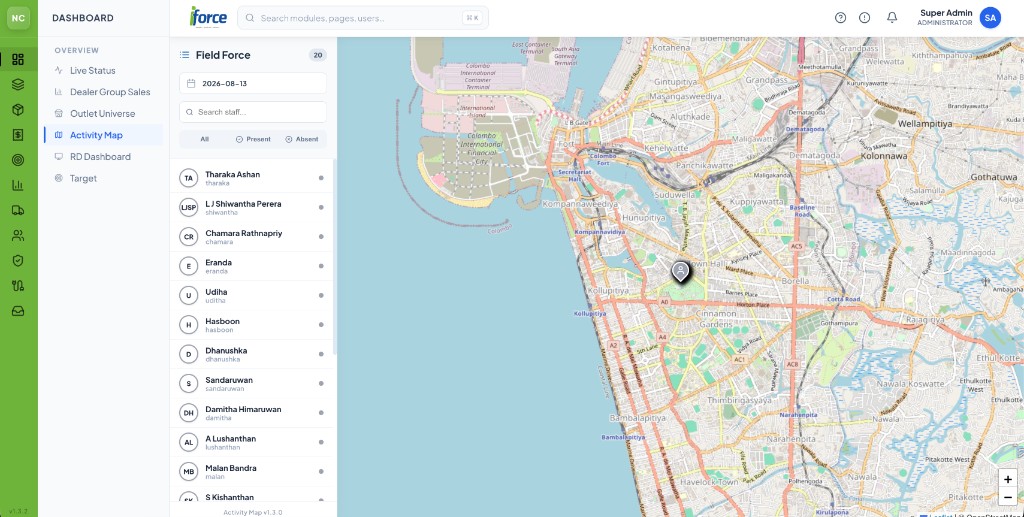Select Udiha in staff list
Image resolution: width=1024 pixels, height=517 pixels.
click(251, 295)
